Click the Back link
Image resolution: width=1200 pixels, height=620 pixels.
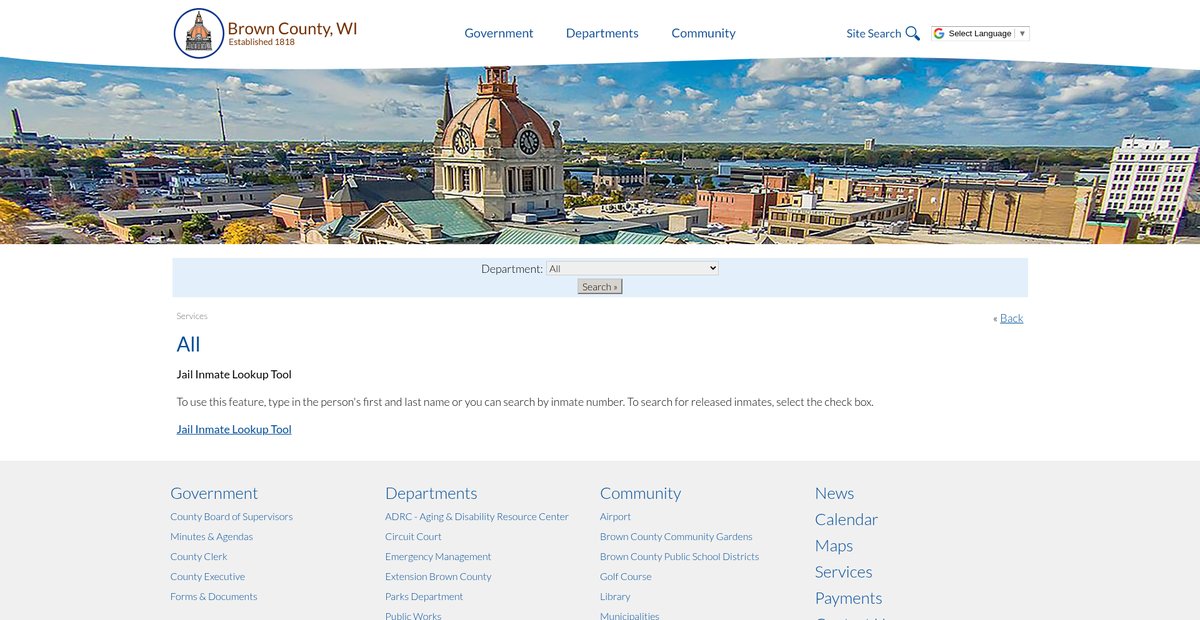[1012, 318]
